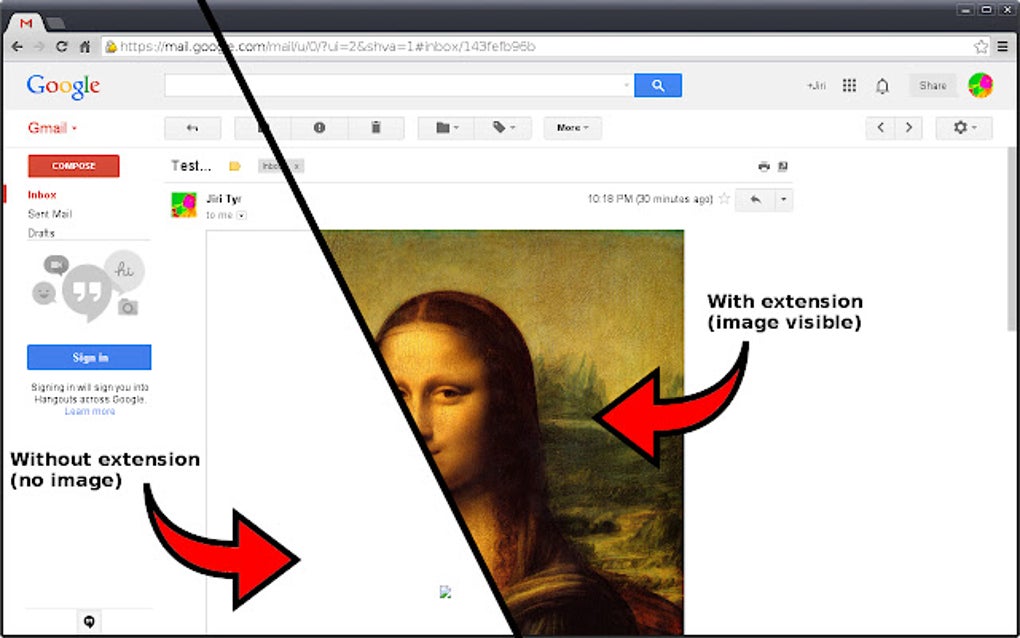Screen dimensions: 1020x638
Task: Open the email in a new window
Action: click(782, 166)
